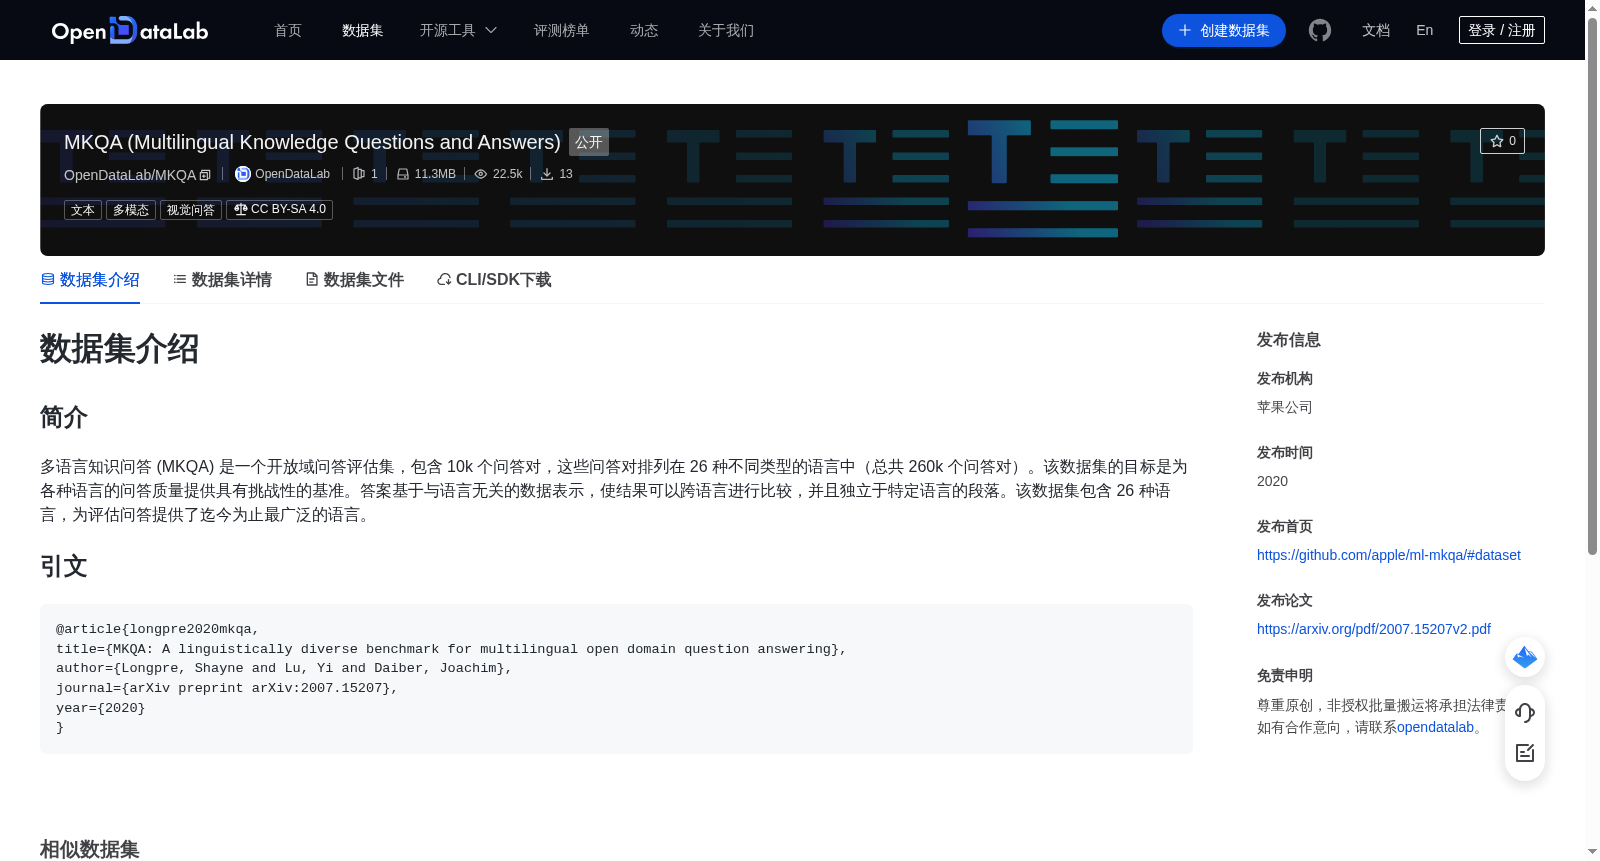Viewport: 1600px width, 861px height.
Task: Click scrollbar down arrow
Action: tap(1592, 852)
